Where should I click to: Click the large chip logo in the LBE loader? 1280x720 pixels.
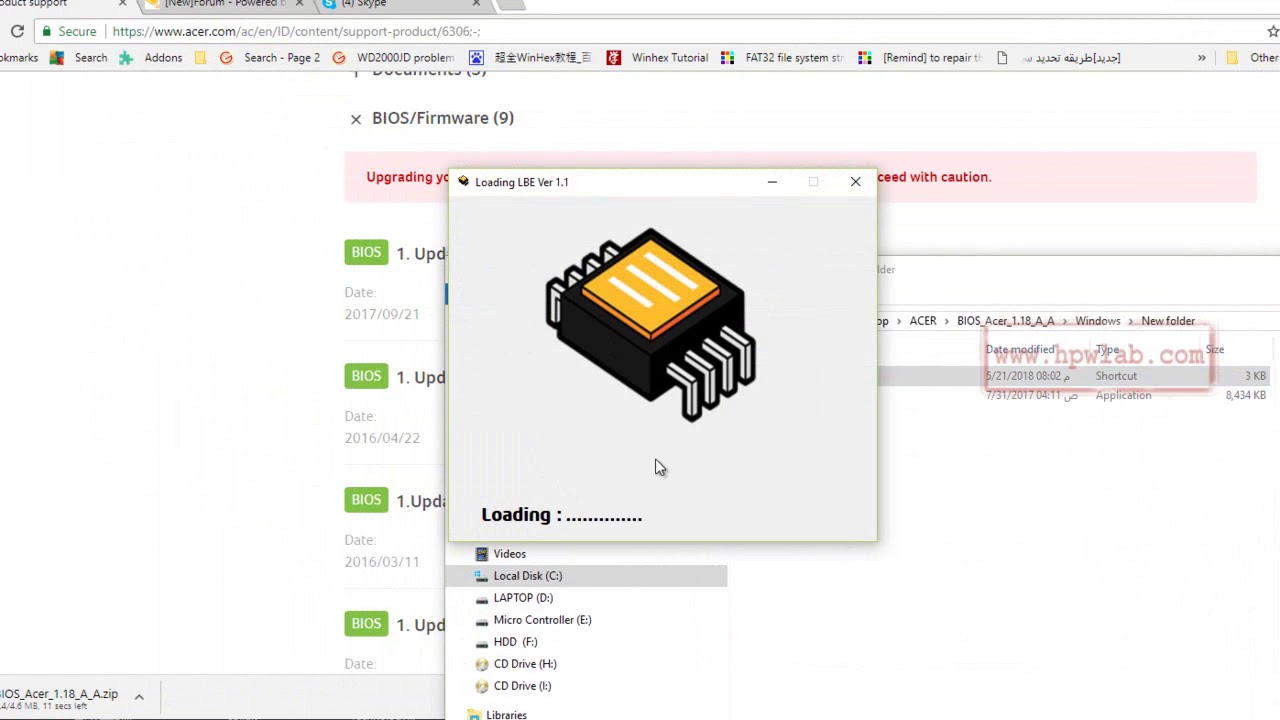click(x=651, y=325)
